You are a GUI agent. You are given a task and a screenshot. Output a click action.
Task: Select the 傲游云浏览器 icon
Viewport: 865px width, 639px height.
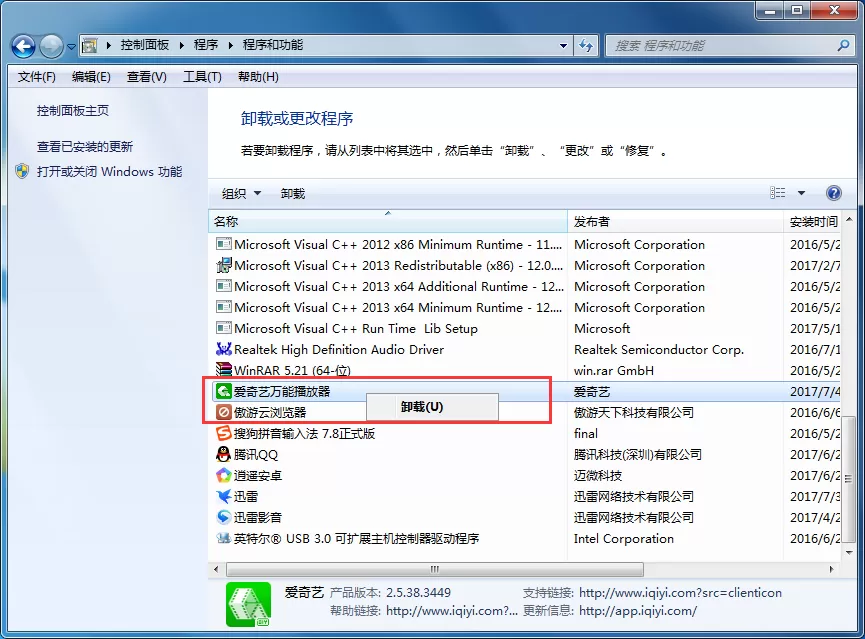click(x=223, y=412)
